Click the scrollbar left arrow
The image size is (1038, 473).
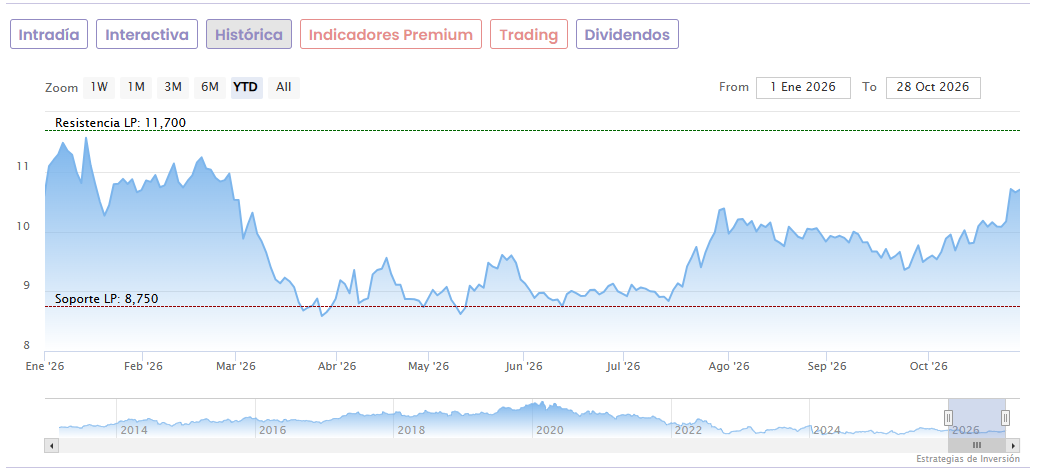[51, 446]
